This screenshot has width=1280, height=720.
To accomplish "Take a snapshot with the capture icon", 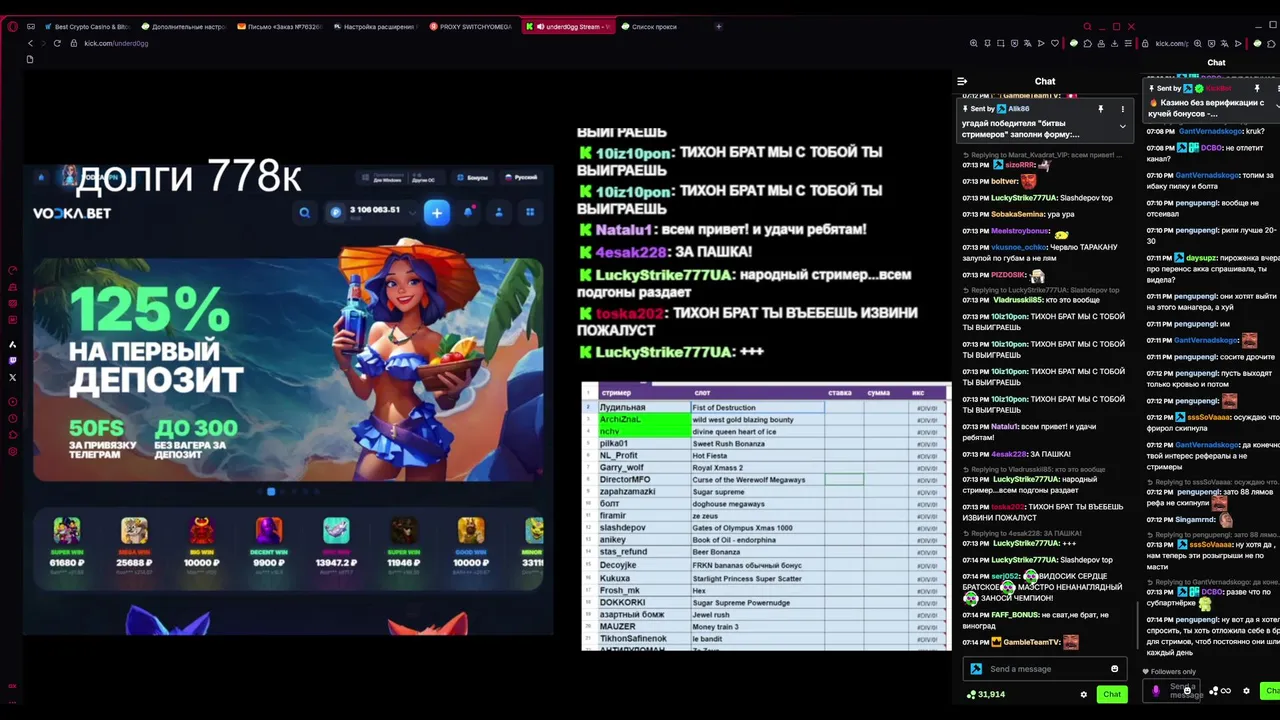I will 1001,43.
